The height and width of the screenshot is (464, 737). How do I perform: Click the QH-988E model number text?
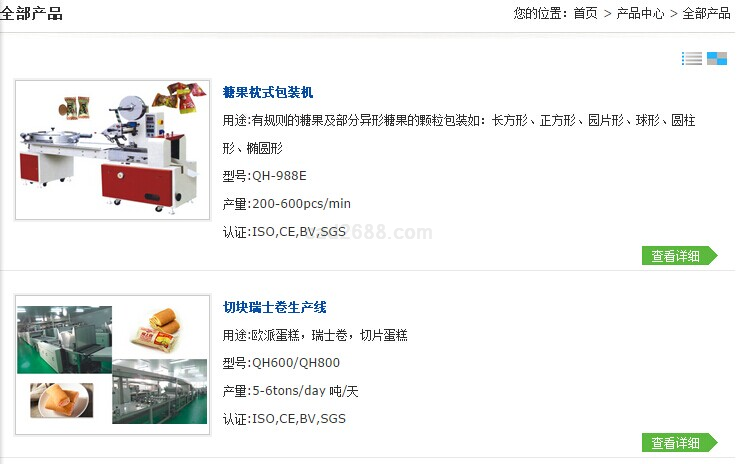[x=279, y=176]
